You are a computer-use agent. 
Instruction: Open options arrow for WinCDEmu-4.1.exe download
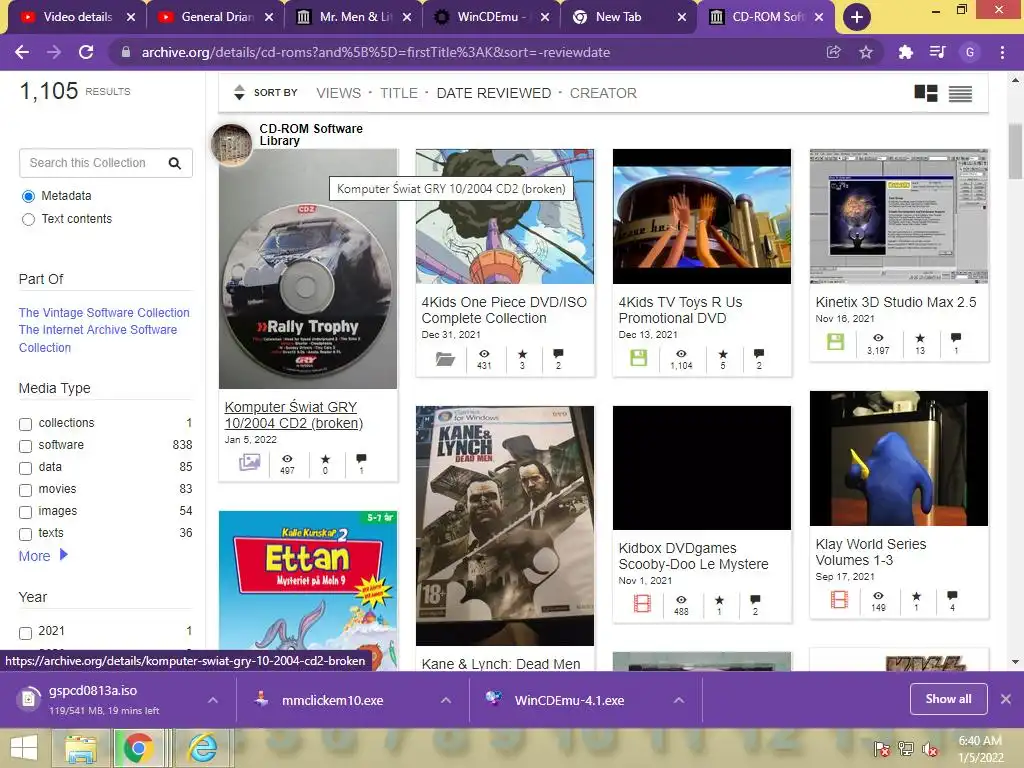pos(679,700)
